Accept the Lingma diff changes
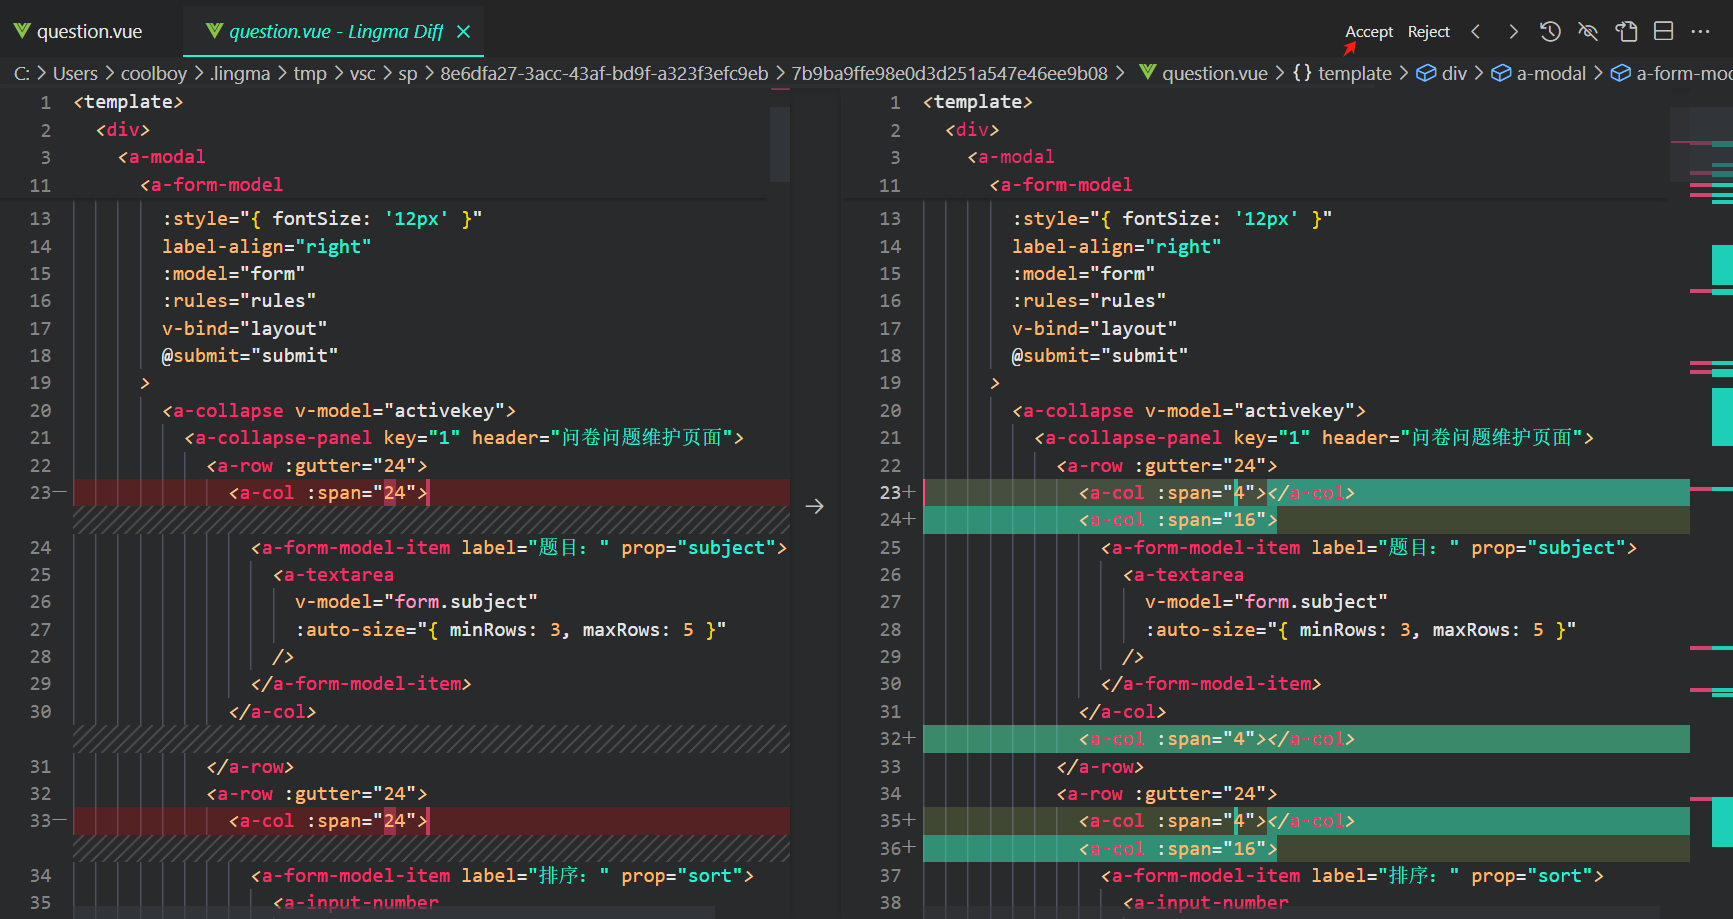Screen dimensions: 1733x919 point(1369,32)
